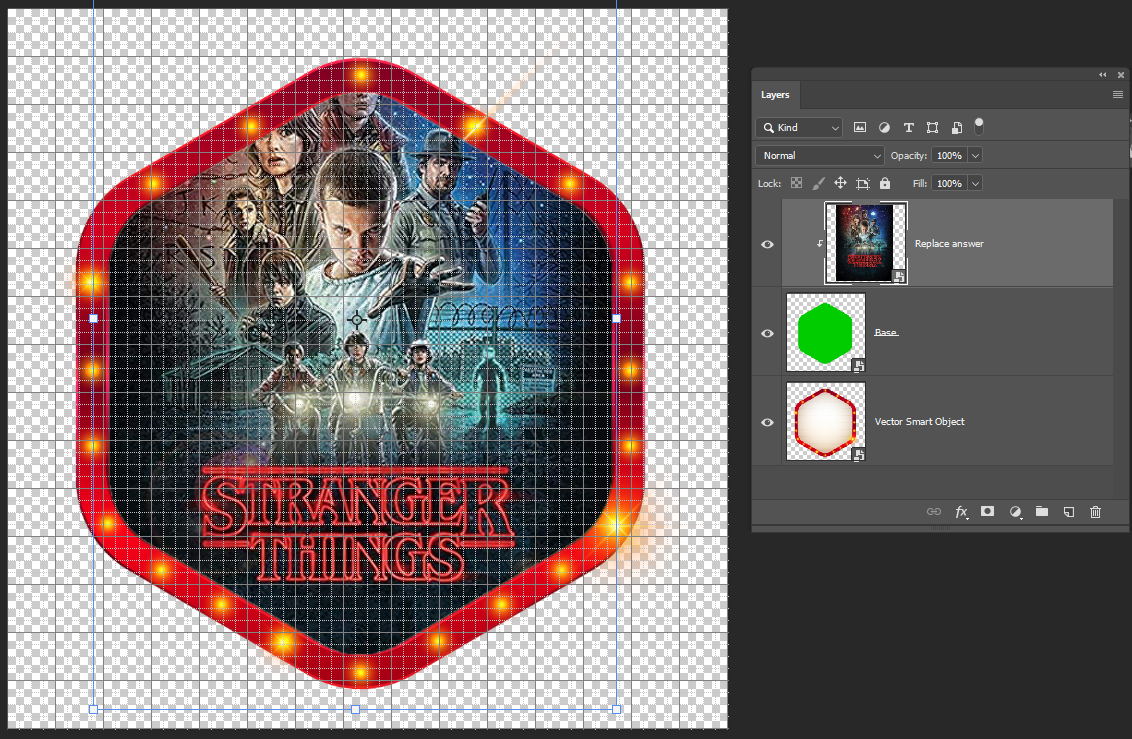Open the Normal blend mode dropdown
Screen dimensions: 1132x739
click(x=821, y=156)
